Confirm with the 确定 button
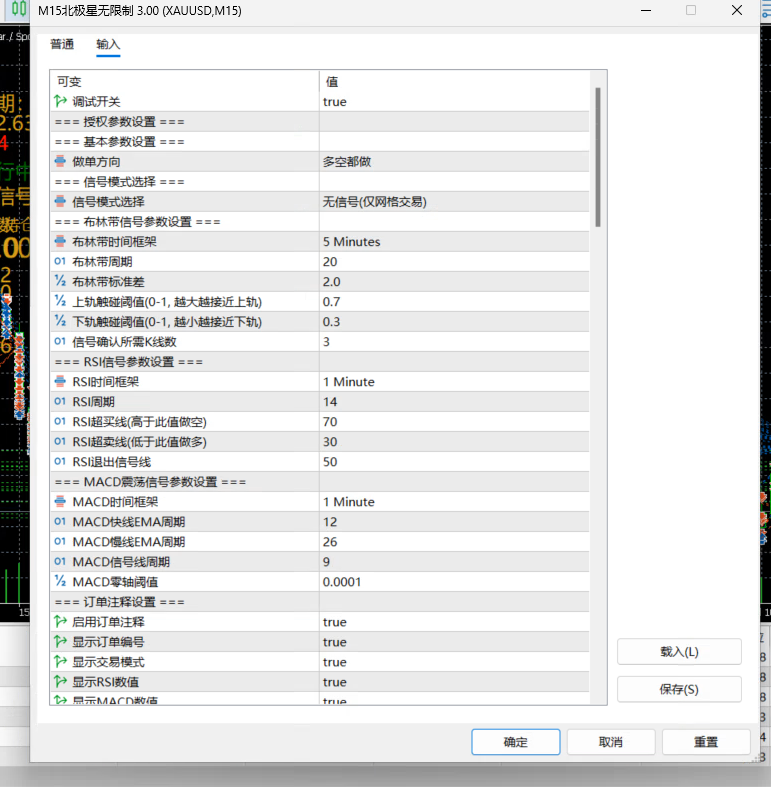 click(516, 742)
